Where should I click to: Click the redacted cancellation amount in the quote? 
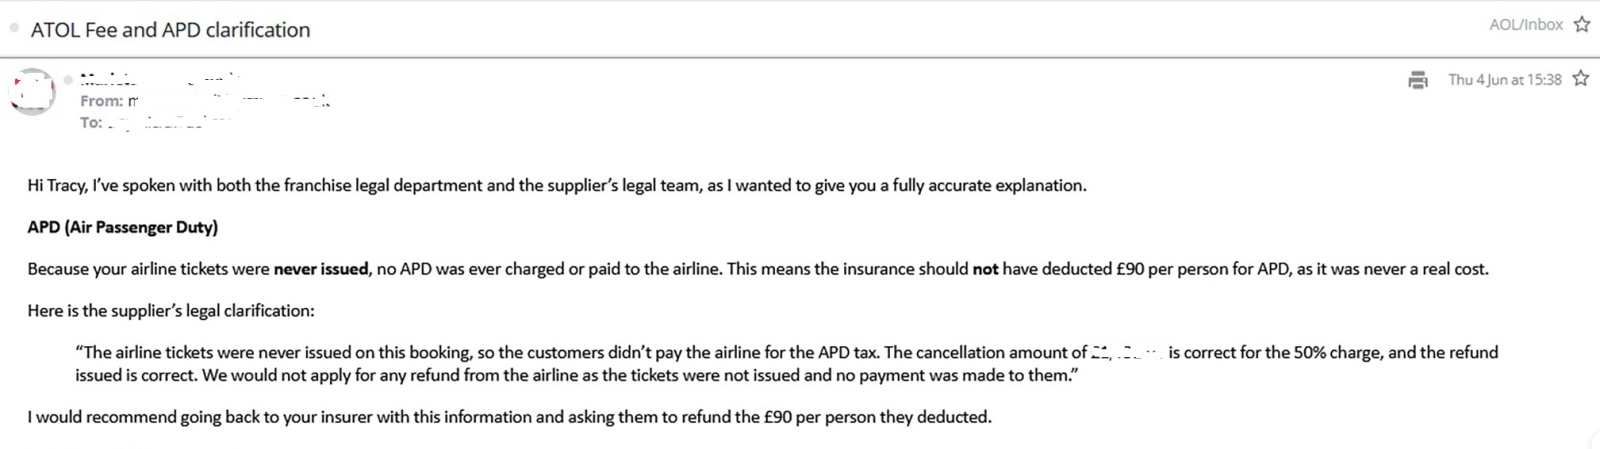[1127, 352]
